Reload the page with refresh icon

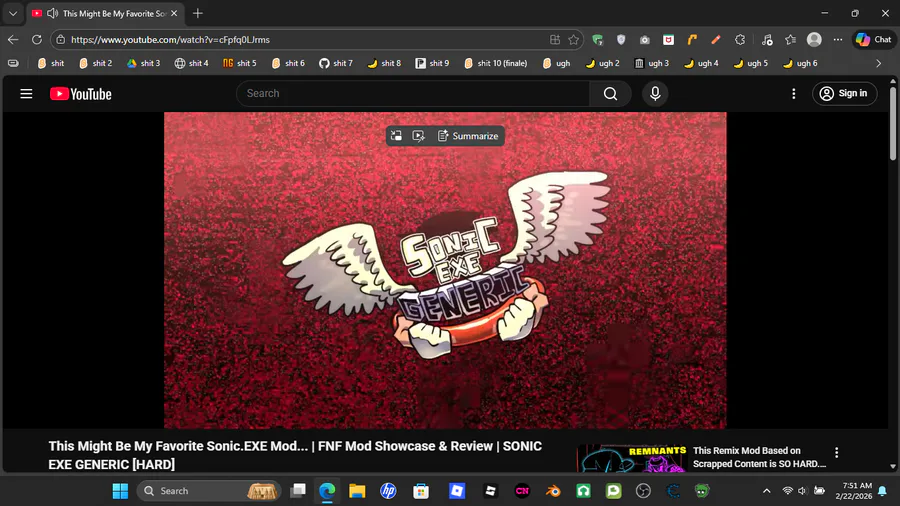coord(37,40)
